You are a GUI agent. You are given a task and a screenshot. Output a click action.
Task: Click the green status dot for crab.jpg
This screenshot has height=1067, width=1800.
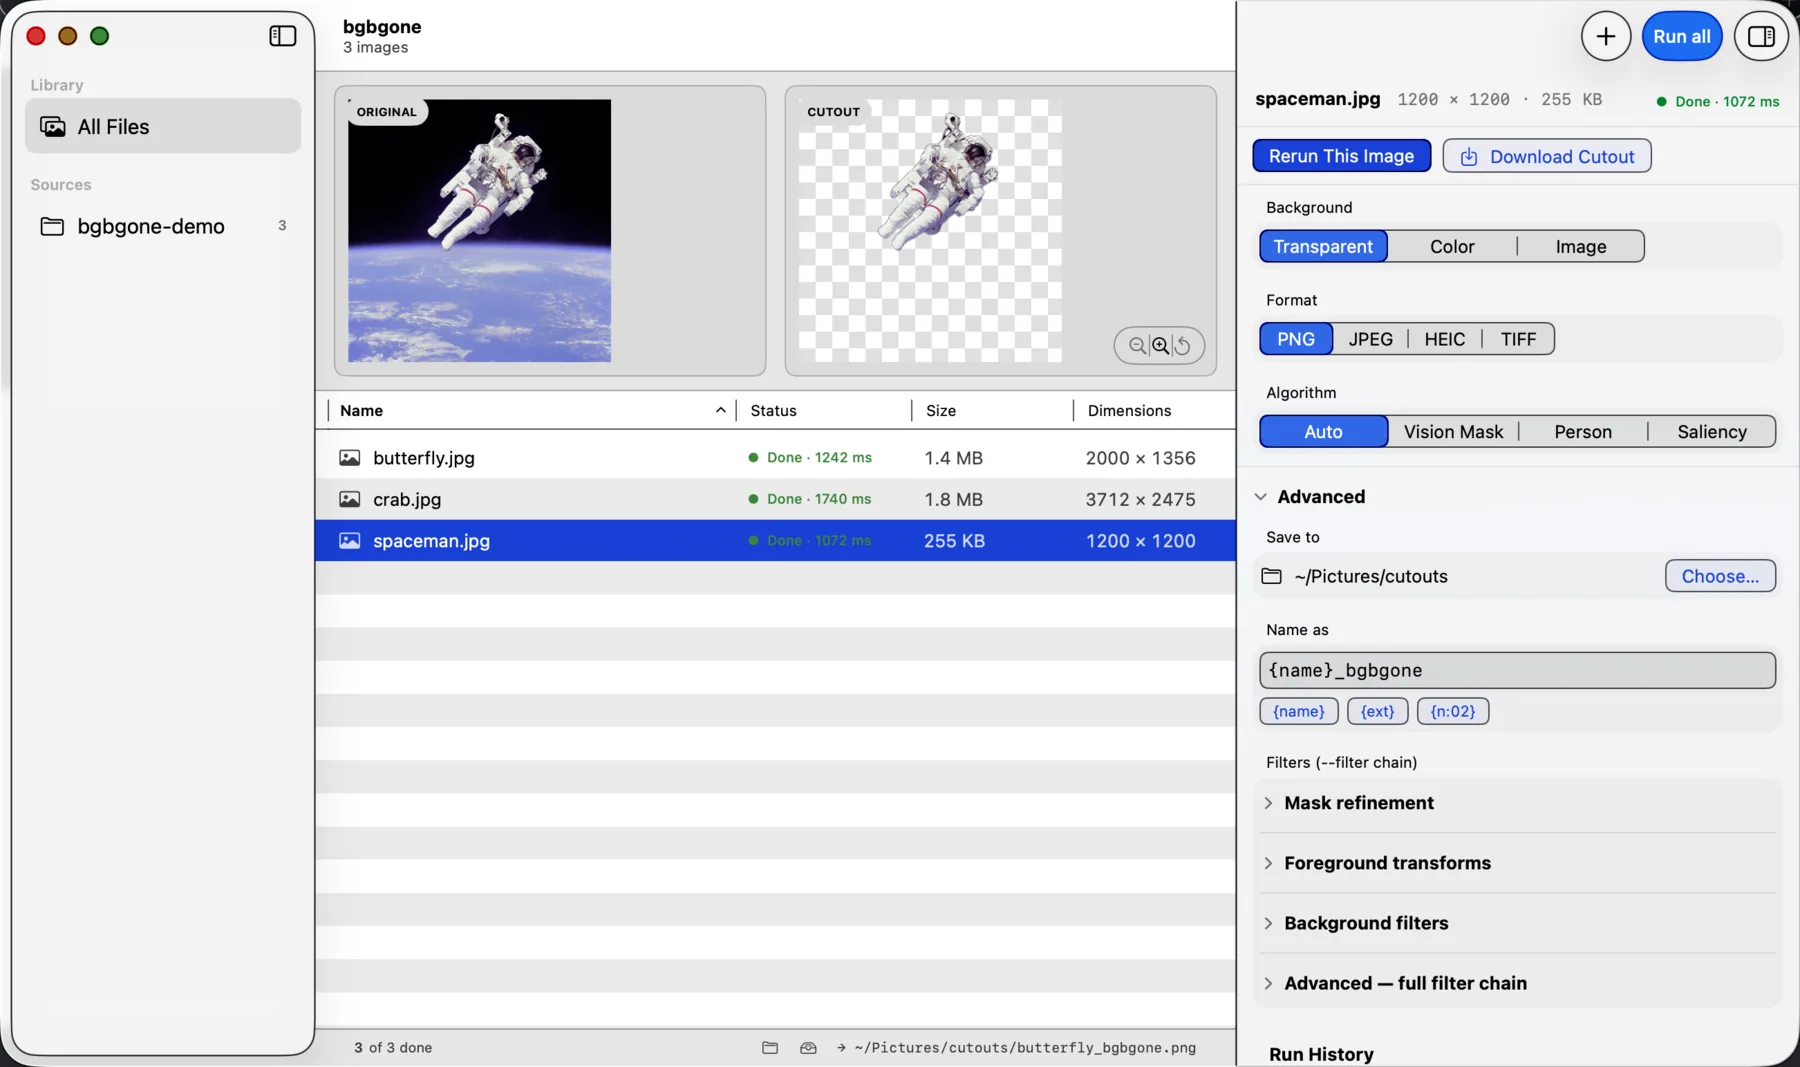point(753,499)
